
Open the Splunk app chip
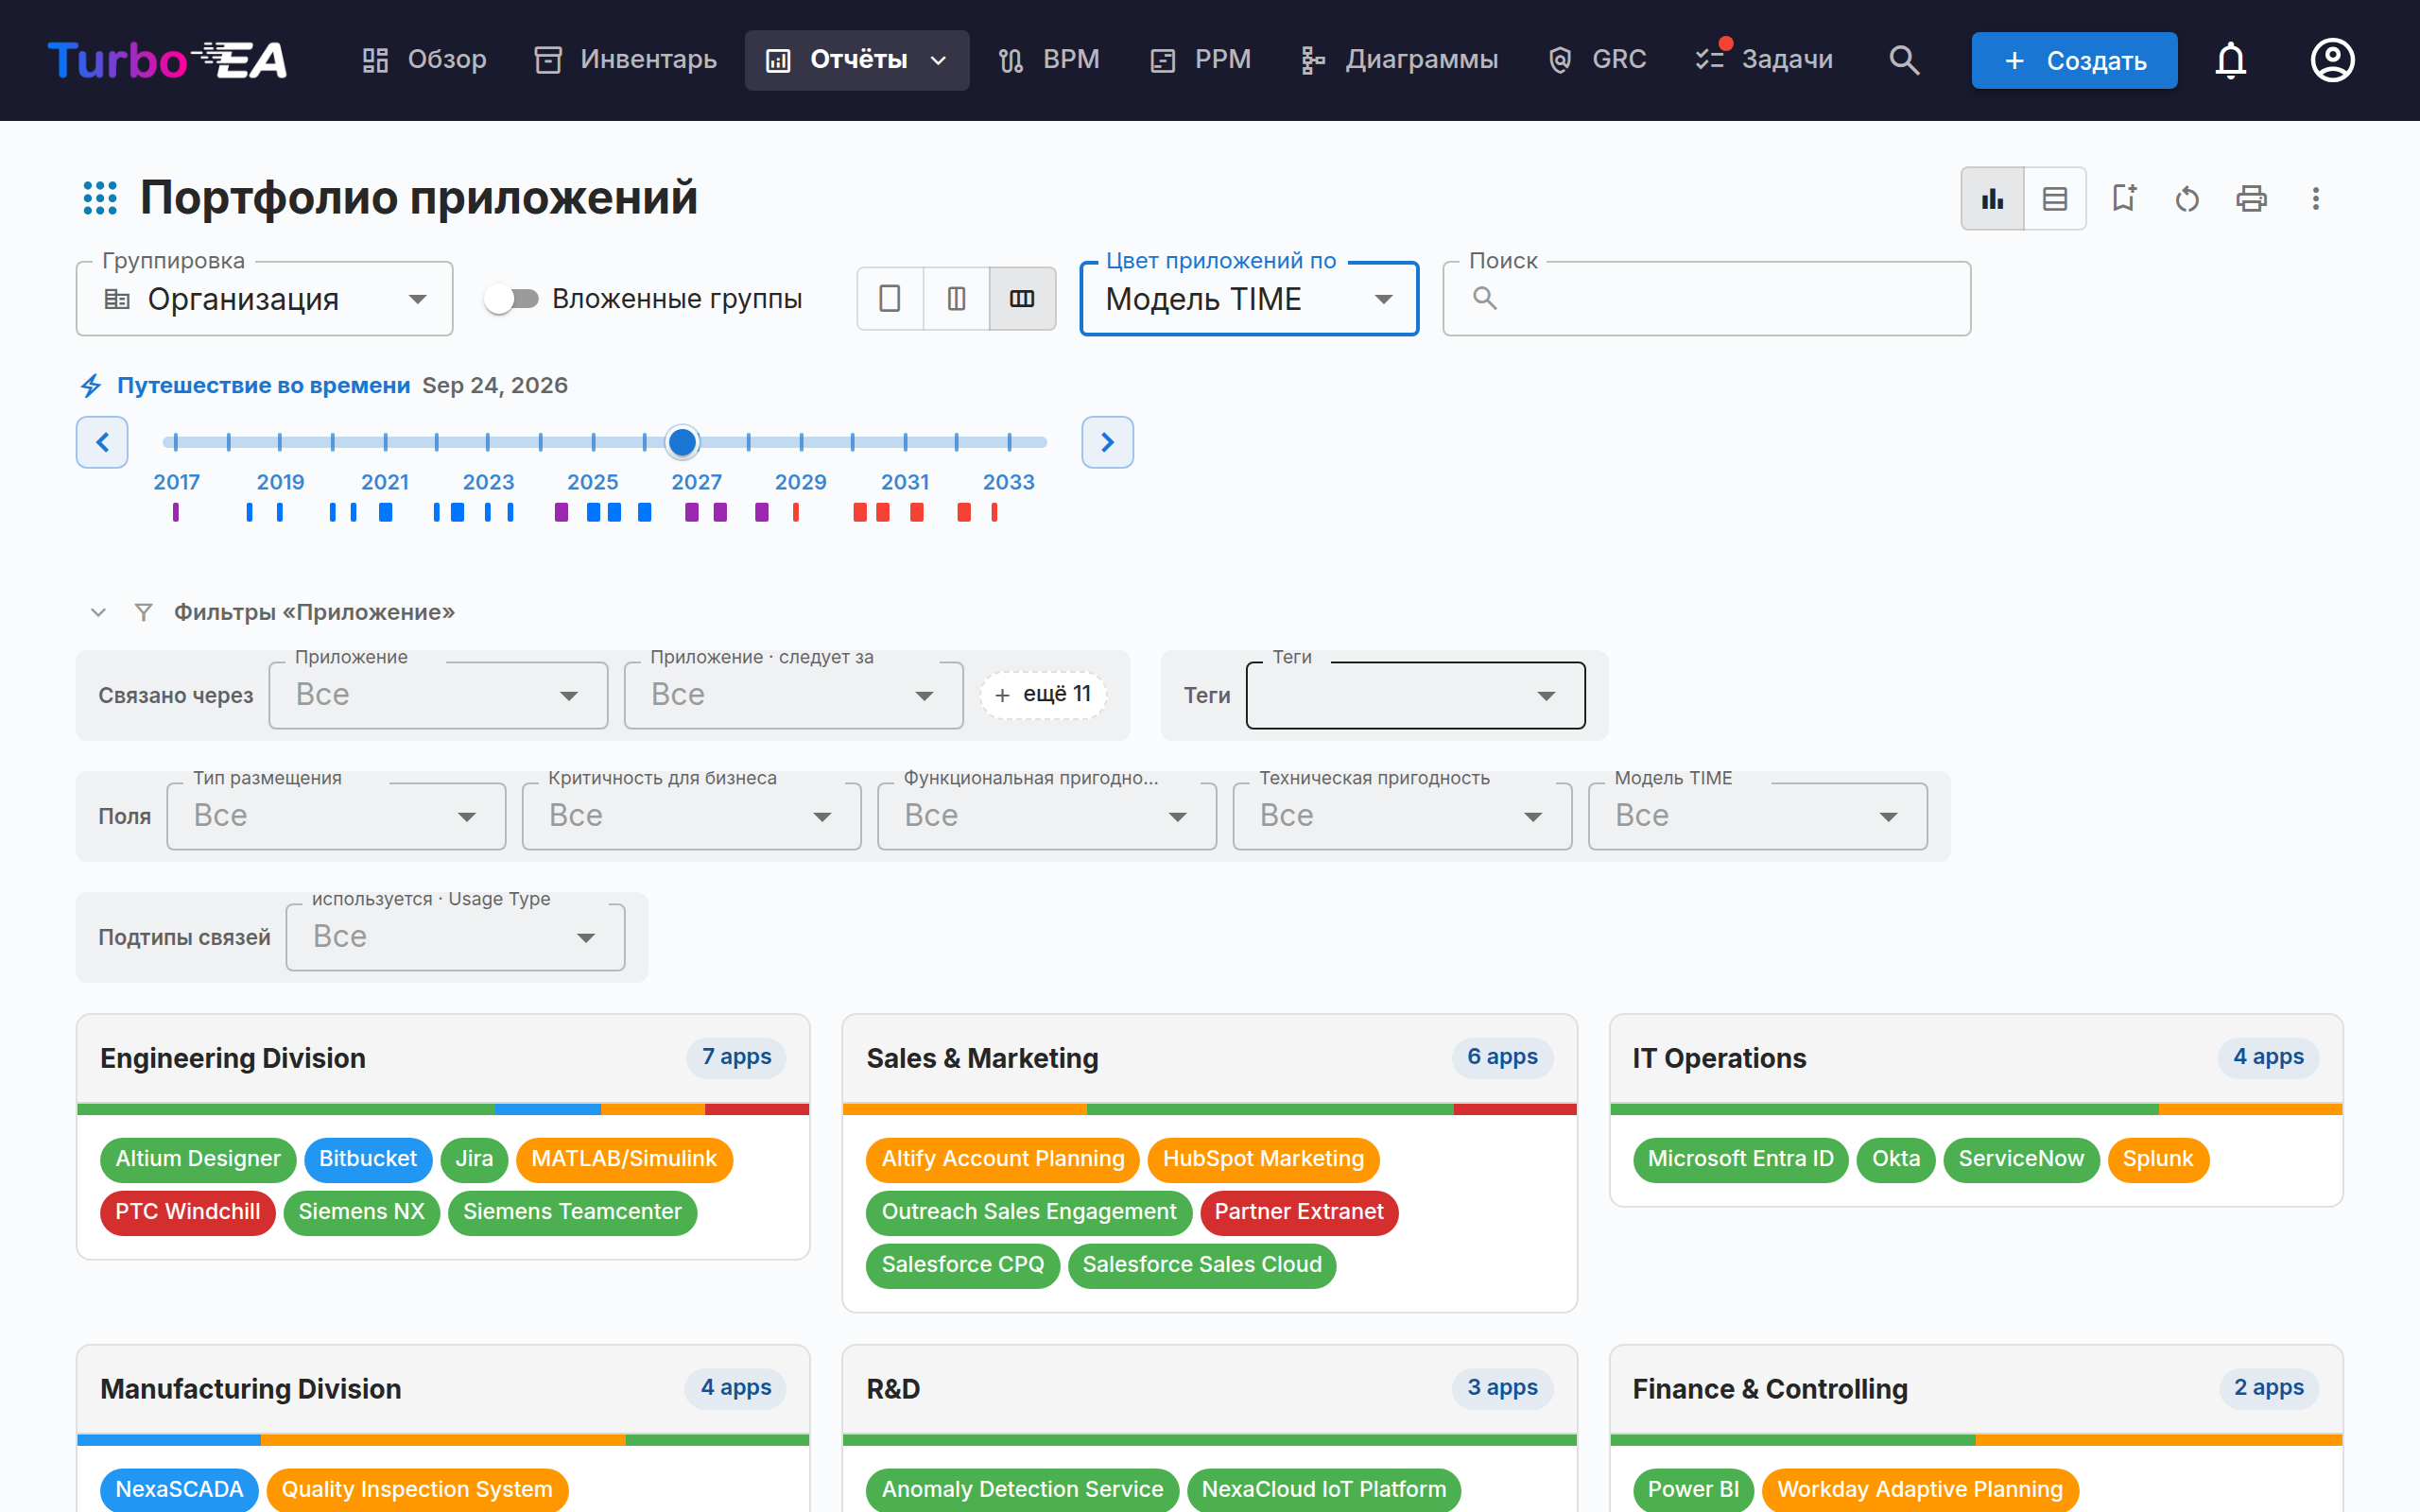pos(2157,1159)
